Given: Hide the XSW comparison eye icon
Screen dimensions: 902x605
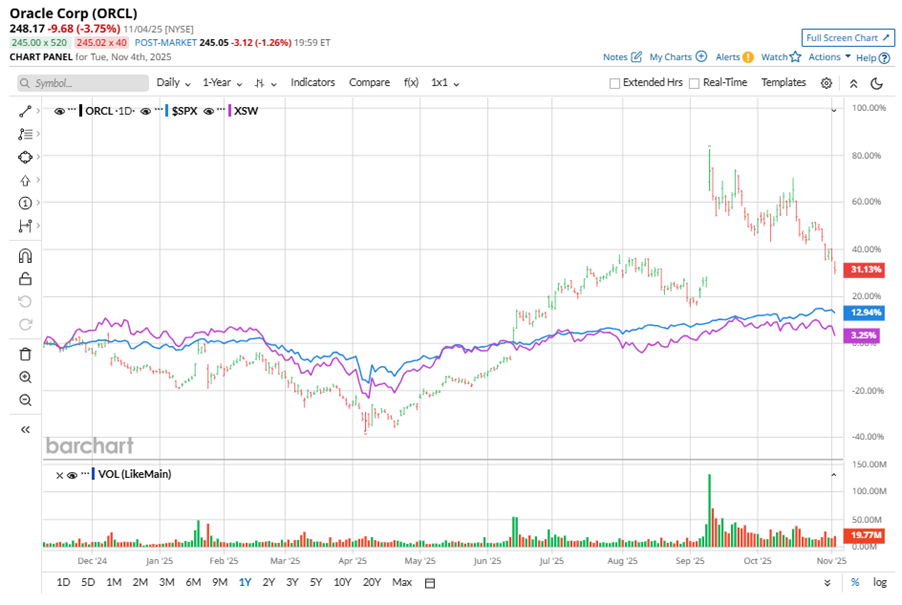Looking at the screenshot, I should click(x=209, y=111).
